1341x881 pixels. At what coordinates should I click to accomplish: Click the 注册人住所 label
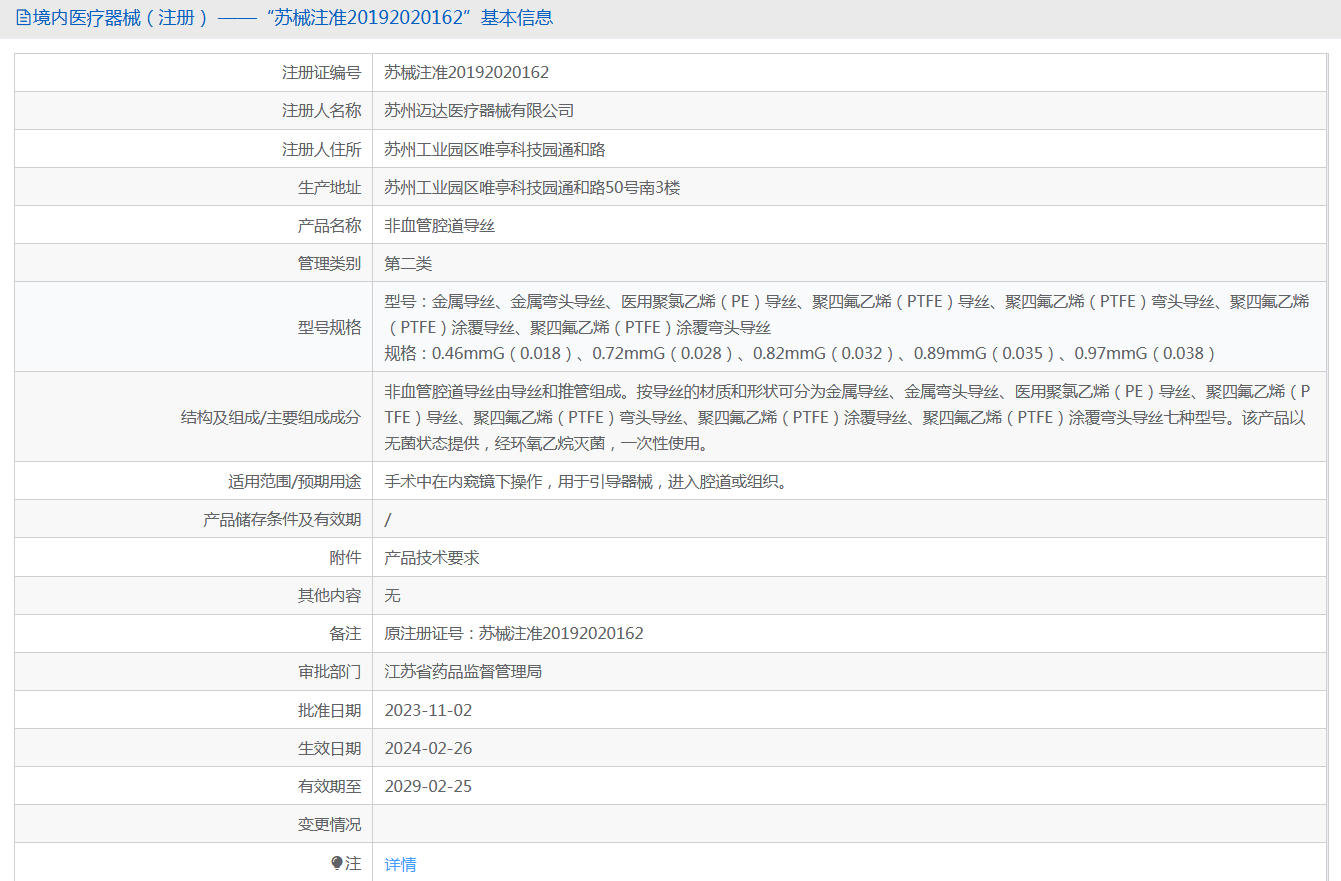pyautogui.click(x=321, y=149)
